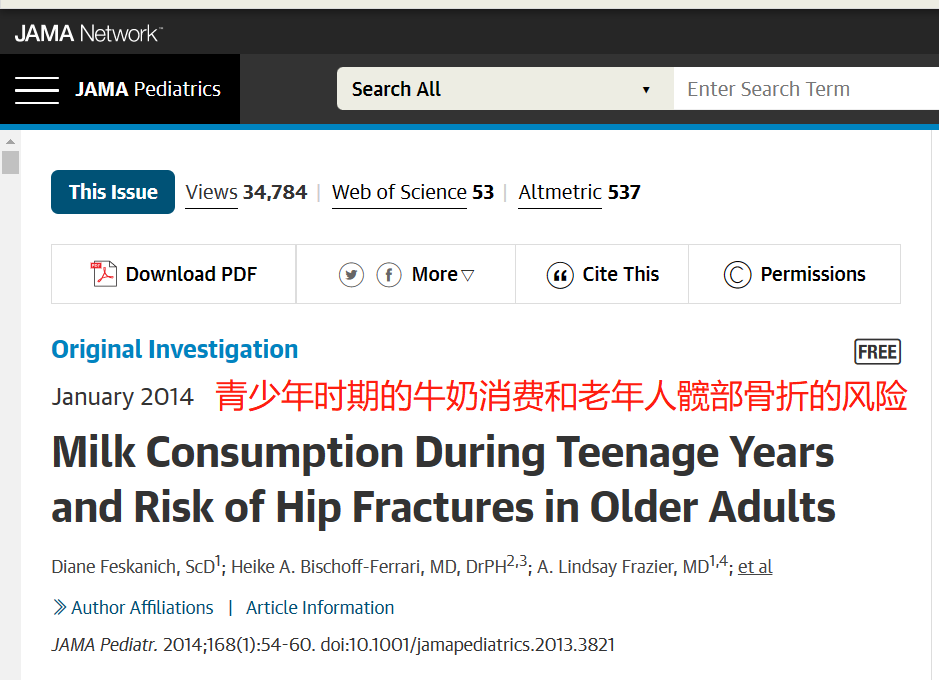
Task: Click the This Issue button
Action: coord(113,192)
